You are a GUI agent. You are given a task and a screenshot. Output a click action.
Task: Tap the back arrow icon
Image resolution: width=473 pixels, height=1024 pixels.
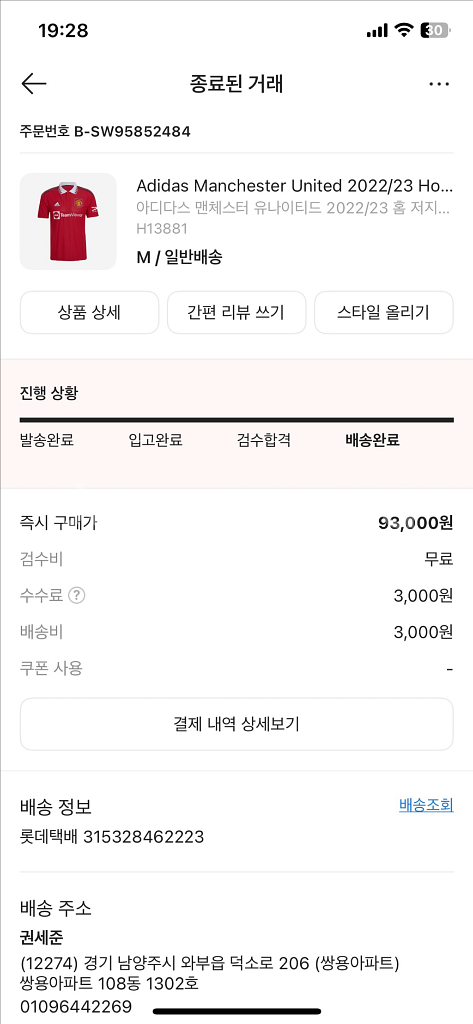pyautogui.click(x=34, y=84)
